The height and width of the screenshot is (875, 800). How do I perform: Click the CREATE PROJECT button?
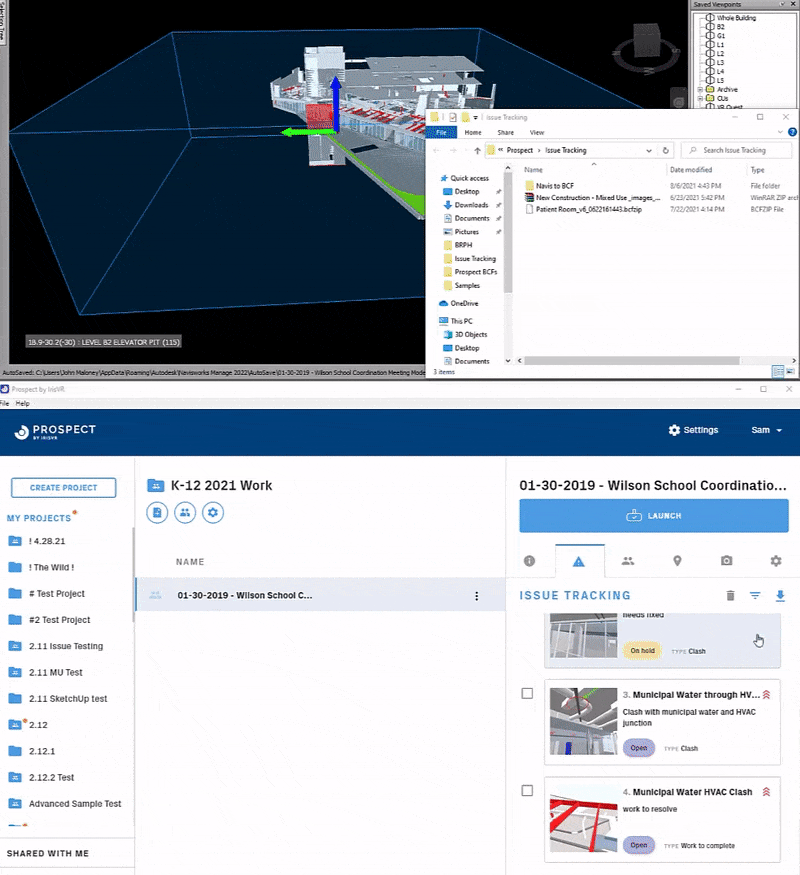pos(64,488)
